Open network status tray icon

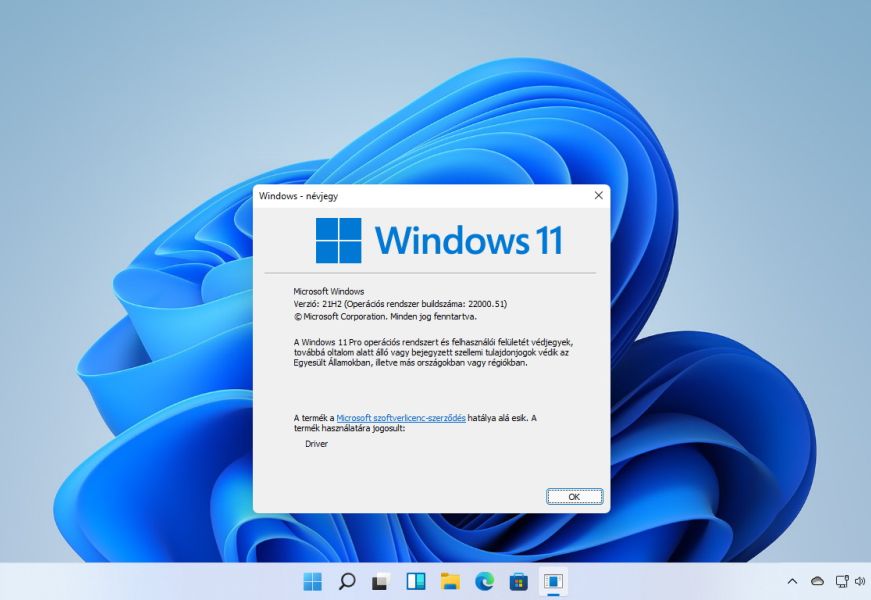pos(842,582)
